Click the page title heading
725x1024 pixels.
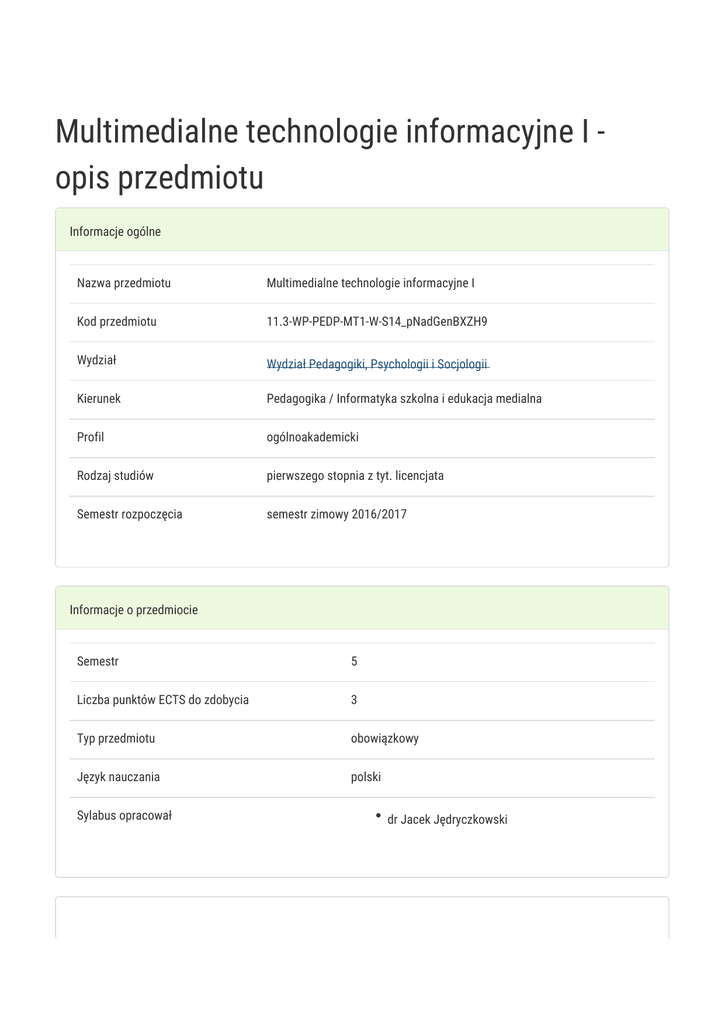(x=330, y=155)
